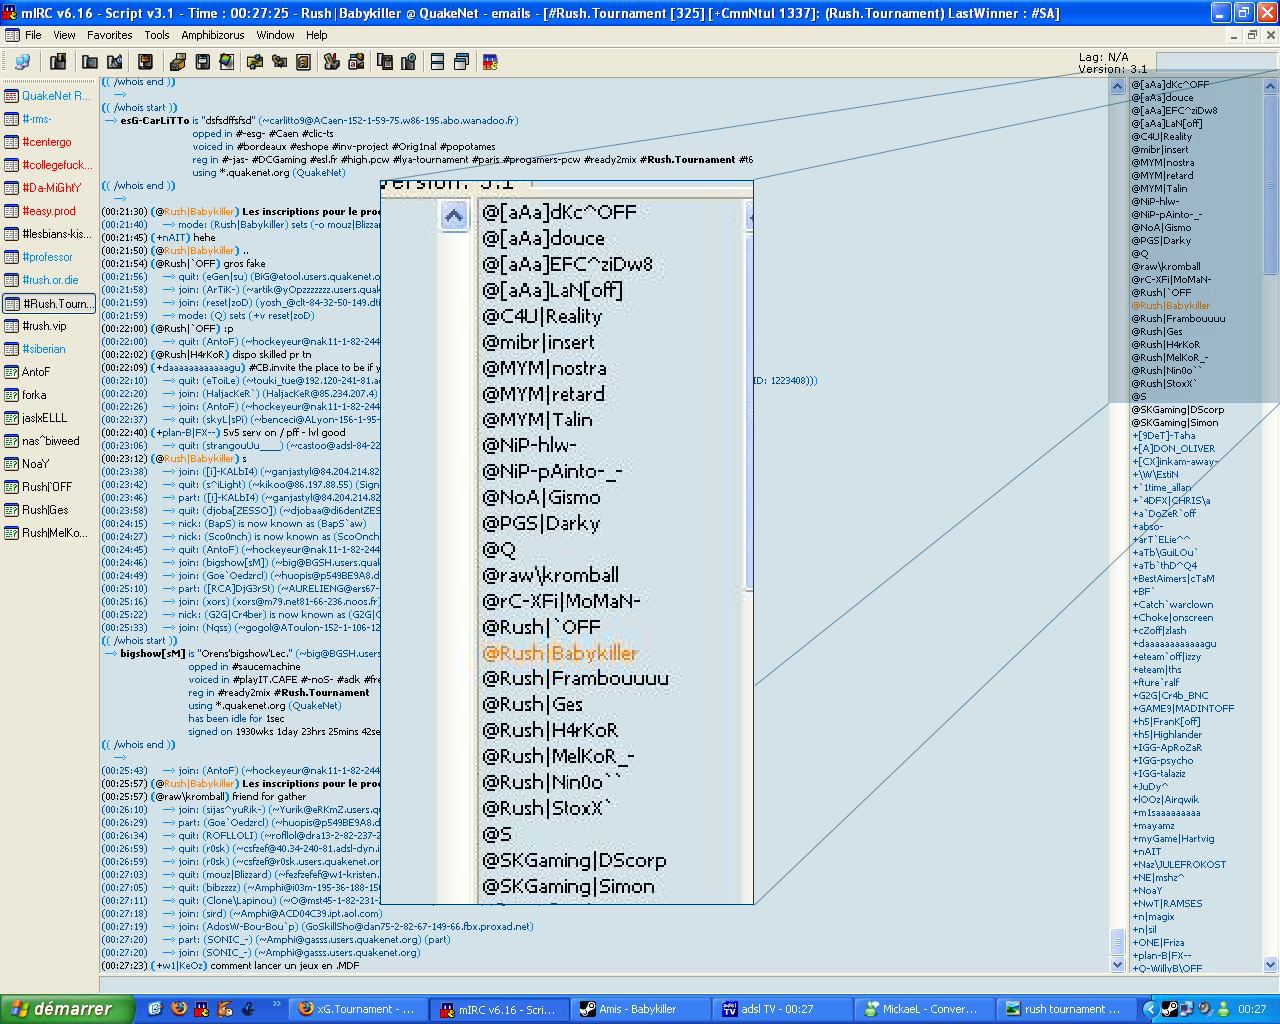Click the Firefox icon in quick launch

[179, 1009]
